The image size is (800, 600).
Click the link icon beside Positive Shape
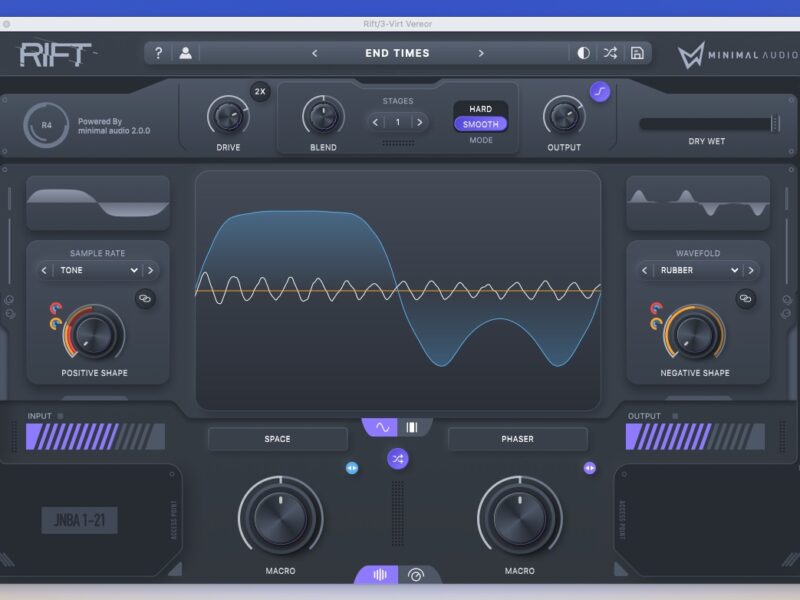(145, 298)
